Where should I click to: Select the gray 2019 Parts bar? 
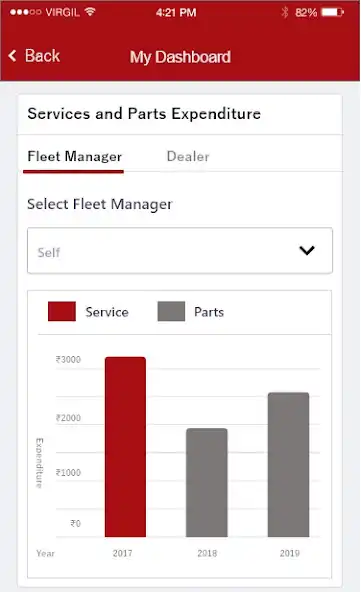tap(288, 465)
